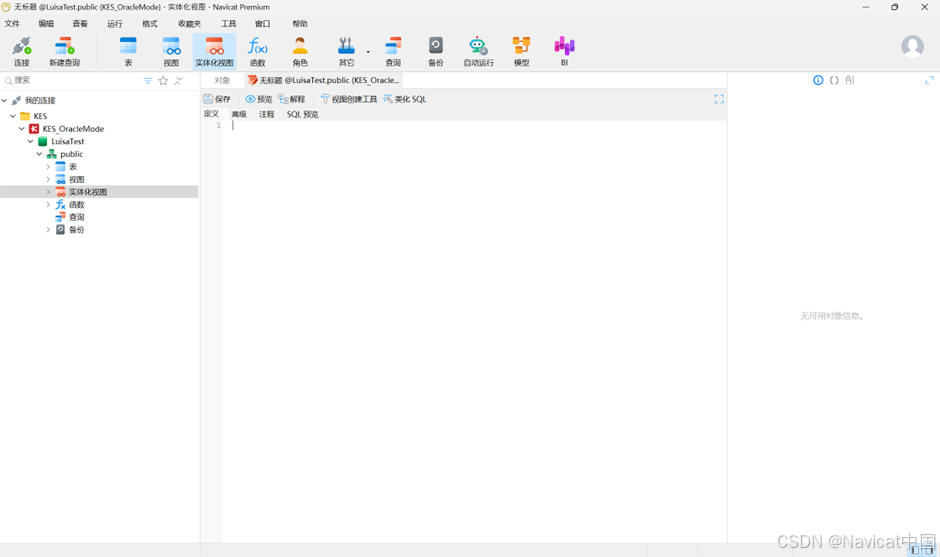This screenshot has width=940, height=557.
Task: Open the AI assistant pane icon
Action: 849,80
